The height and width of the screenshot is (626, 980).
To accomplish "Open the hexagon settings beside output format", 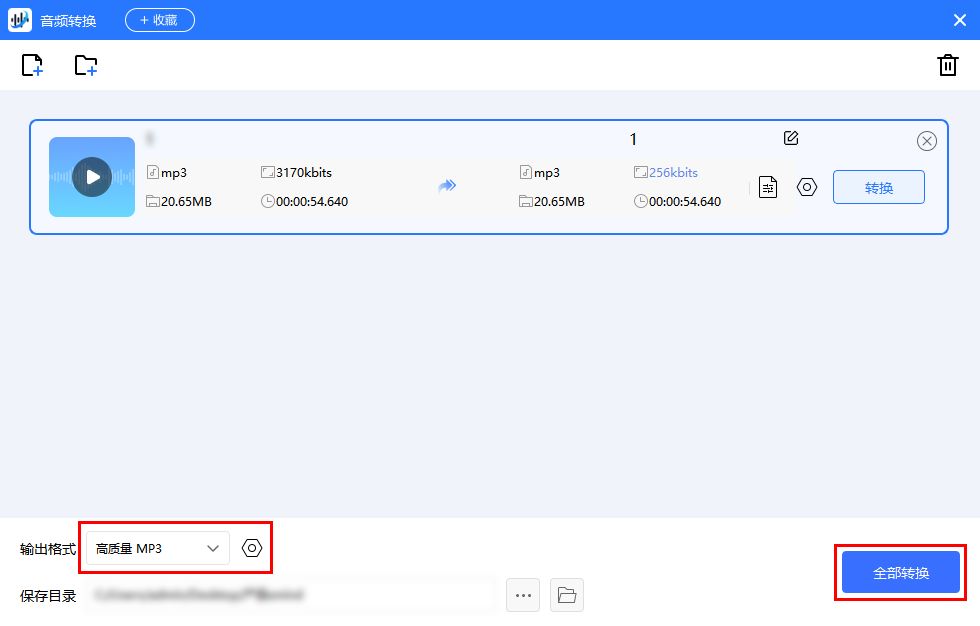I will pos(252,548).
